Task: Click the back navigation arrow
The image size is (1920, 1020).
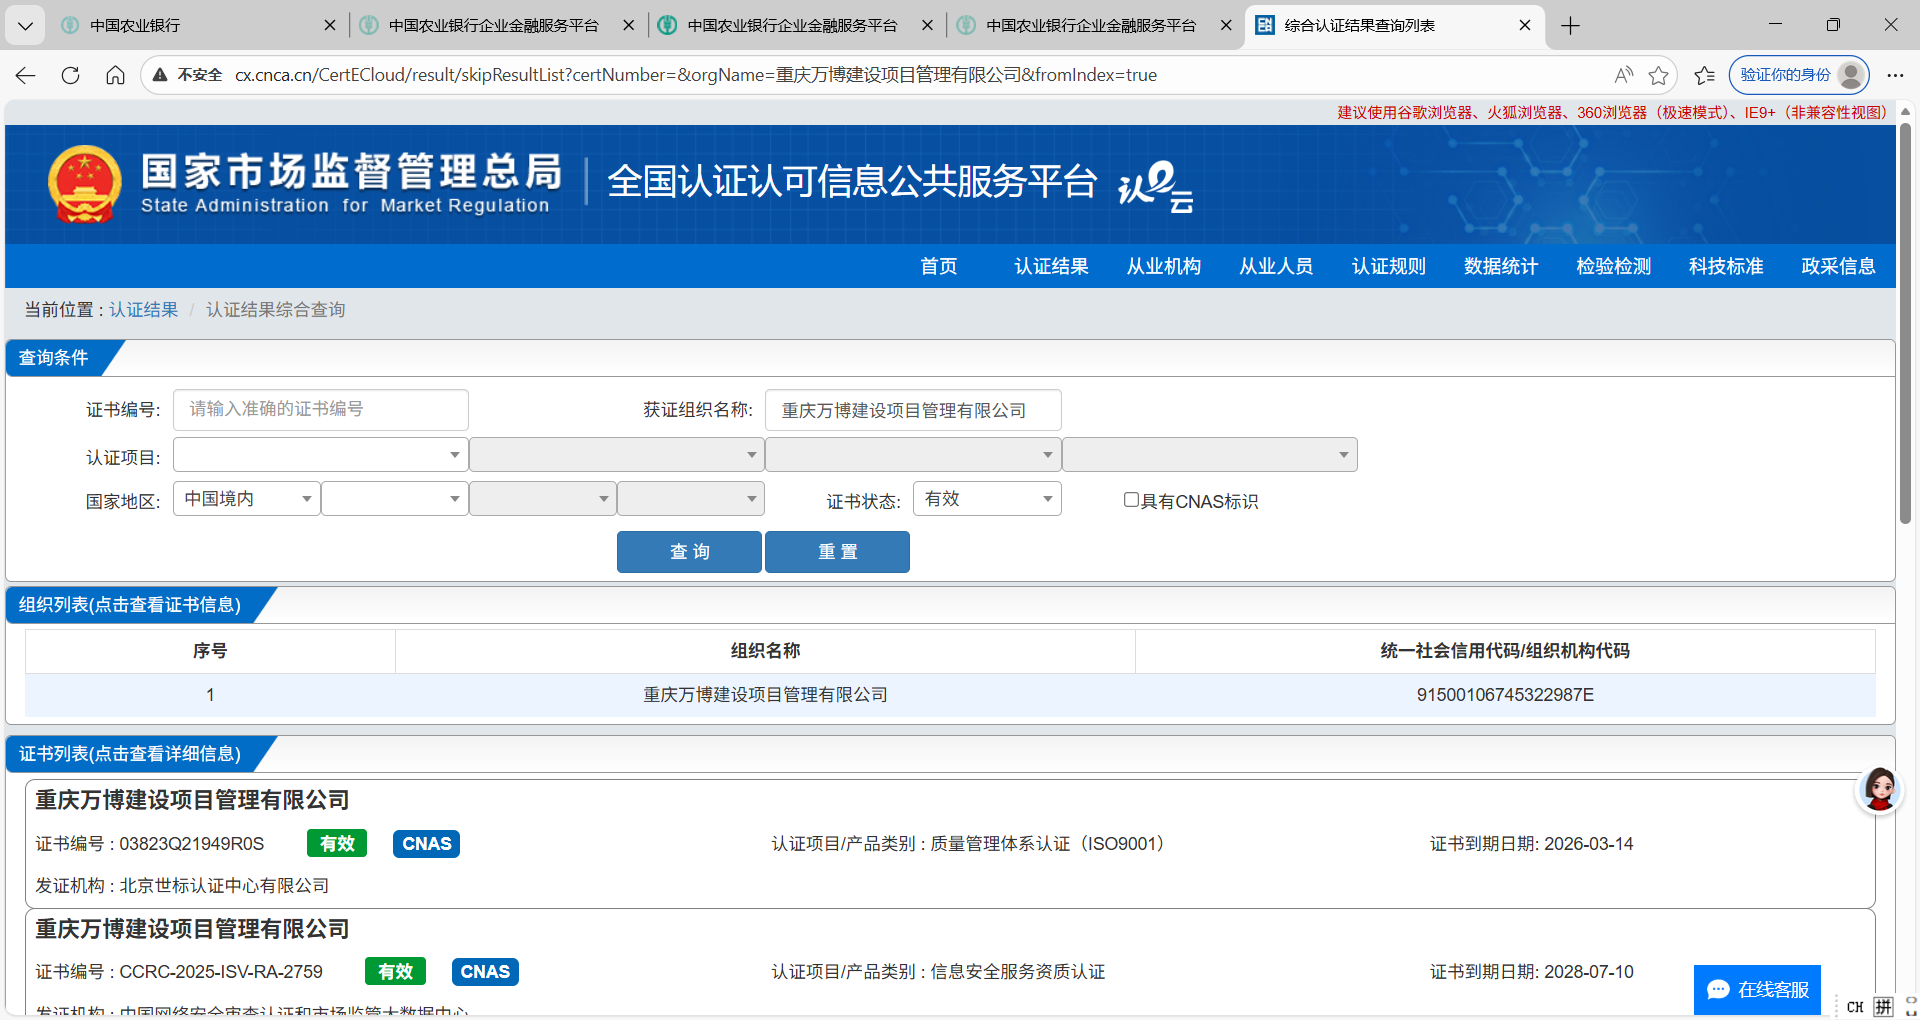Action: (26, 75)
